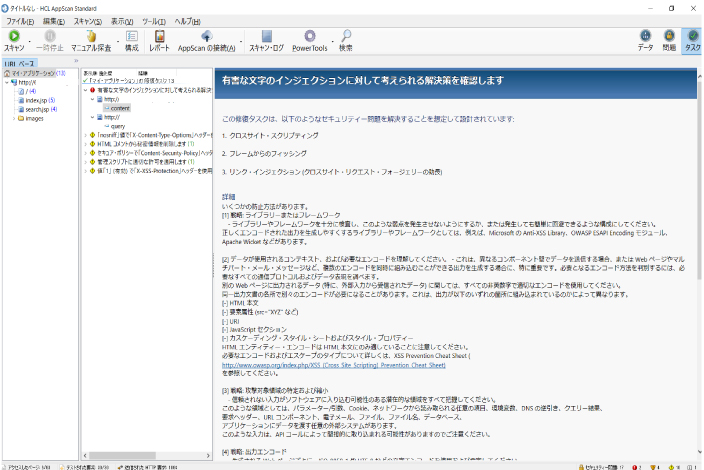Click the yellow low-severity count in status bar
This screenshot has width=704, height=470.
pos(674,467)
